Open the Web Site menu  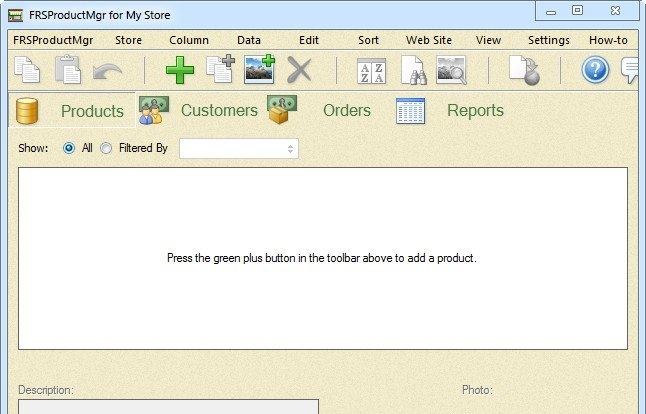(x=429, y=40)
